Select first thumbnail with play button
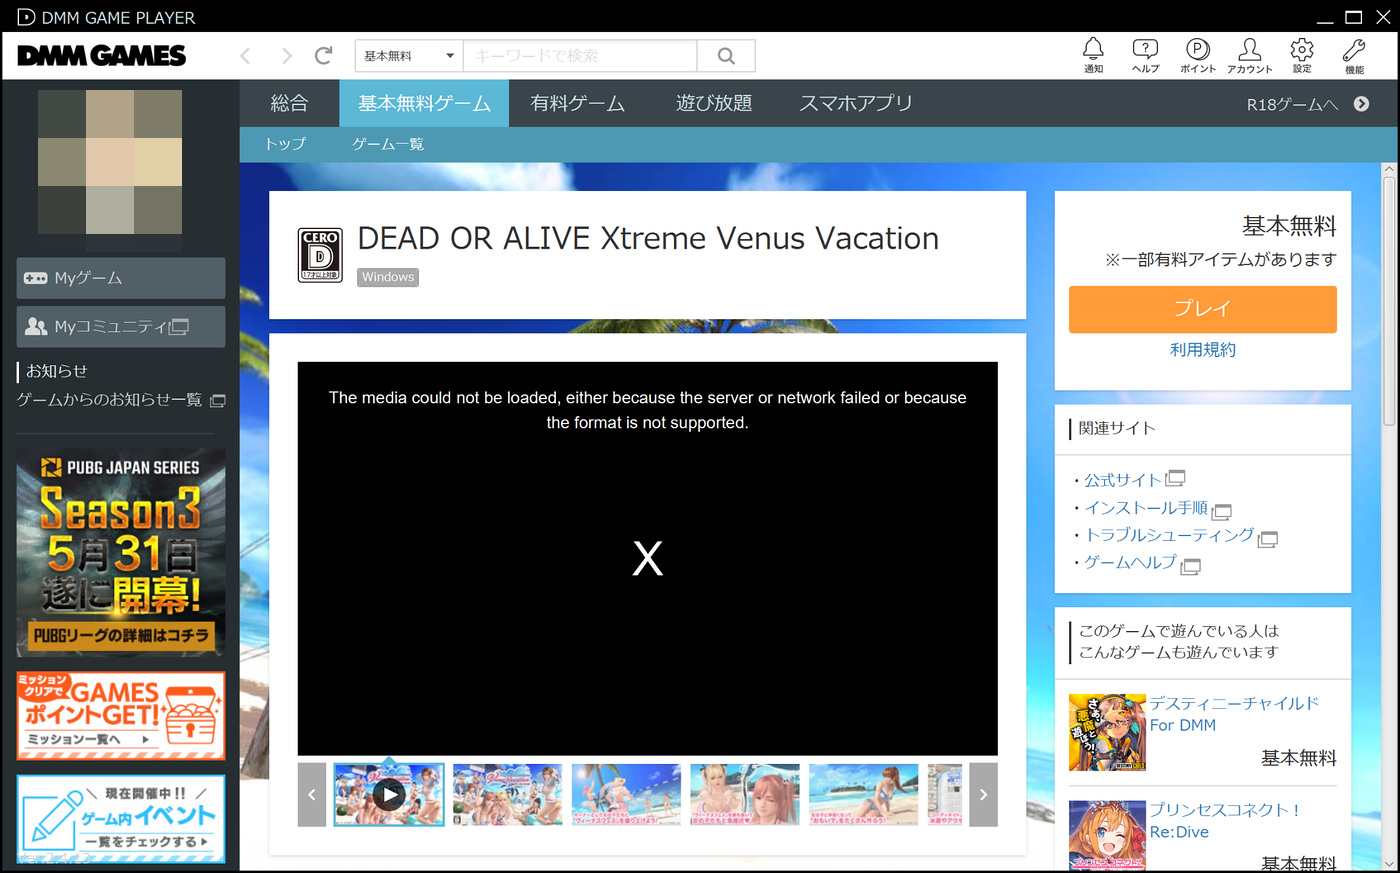 click(389, 795)
